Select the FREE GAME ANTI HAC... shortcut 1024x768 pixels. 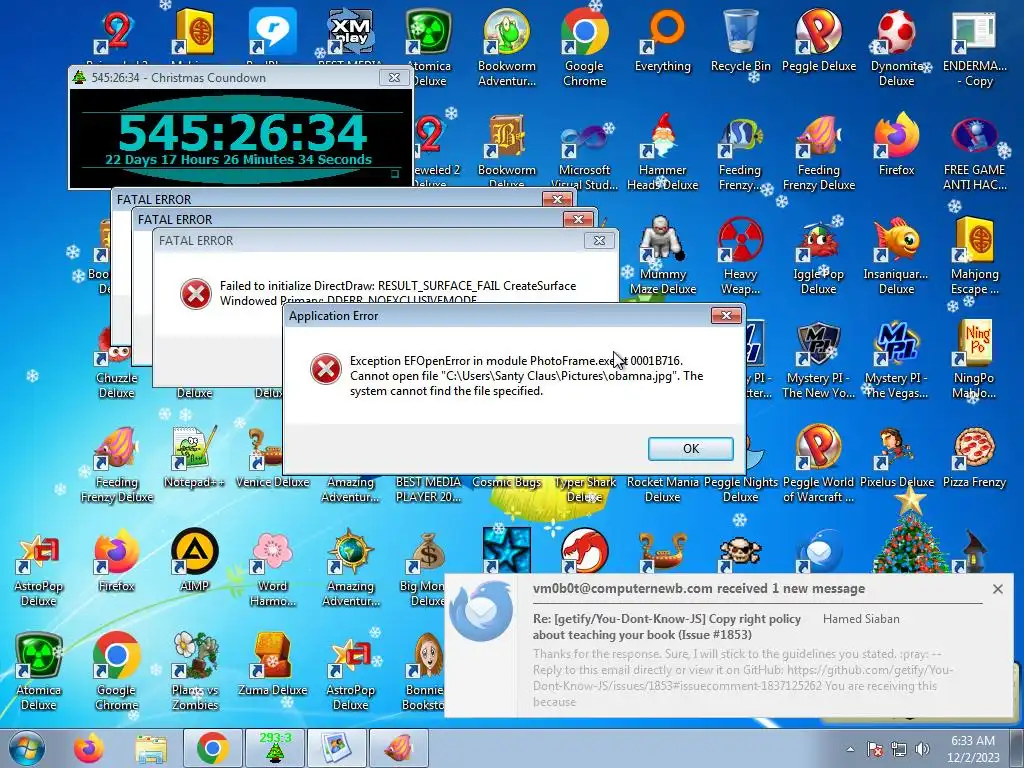click(x=974, y=154)
